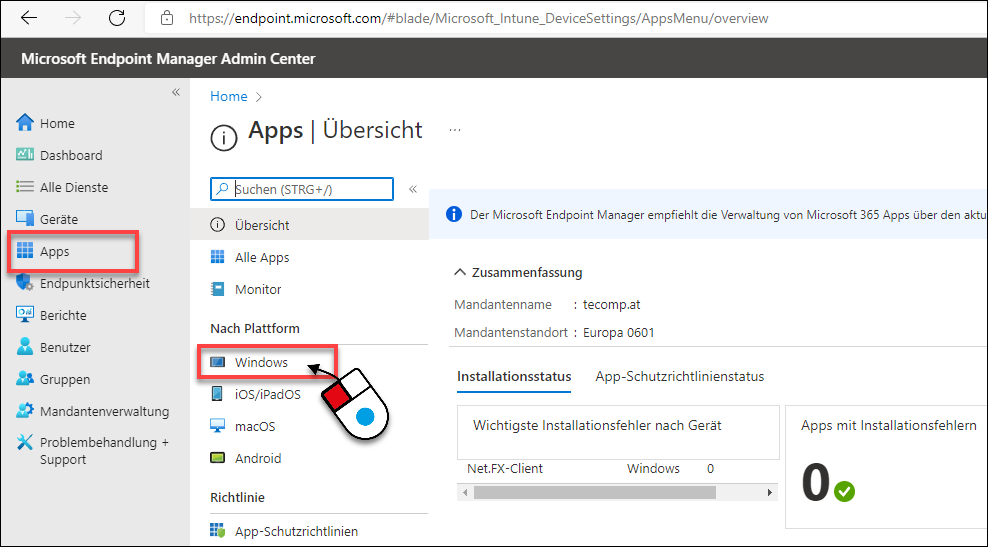Select the Geräte devices icon
The height and width of the screenshot is (547, 988).
(x=24, y=219)
